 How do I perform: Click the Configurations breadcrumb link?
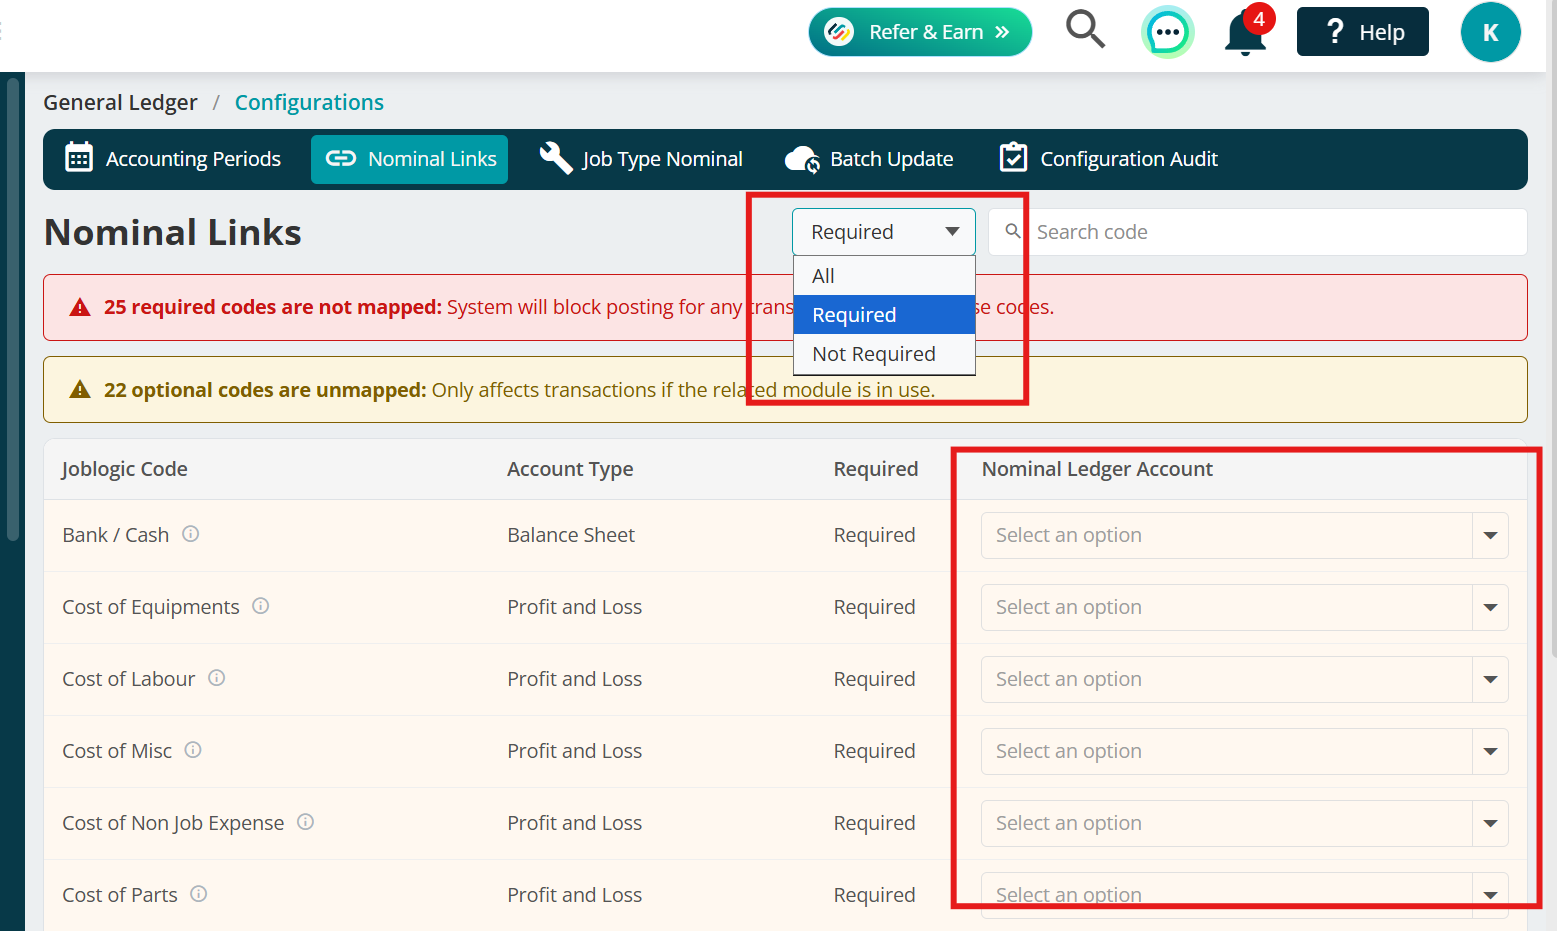point(309,102)
